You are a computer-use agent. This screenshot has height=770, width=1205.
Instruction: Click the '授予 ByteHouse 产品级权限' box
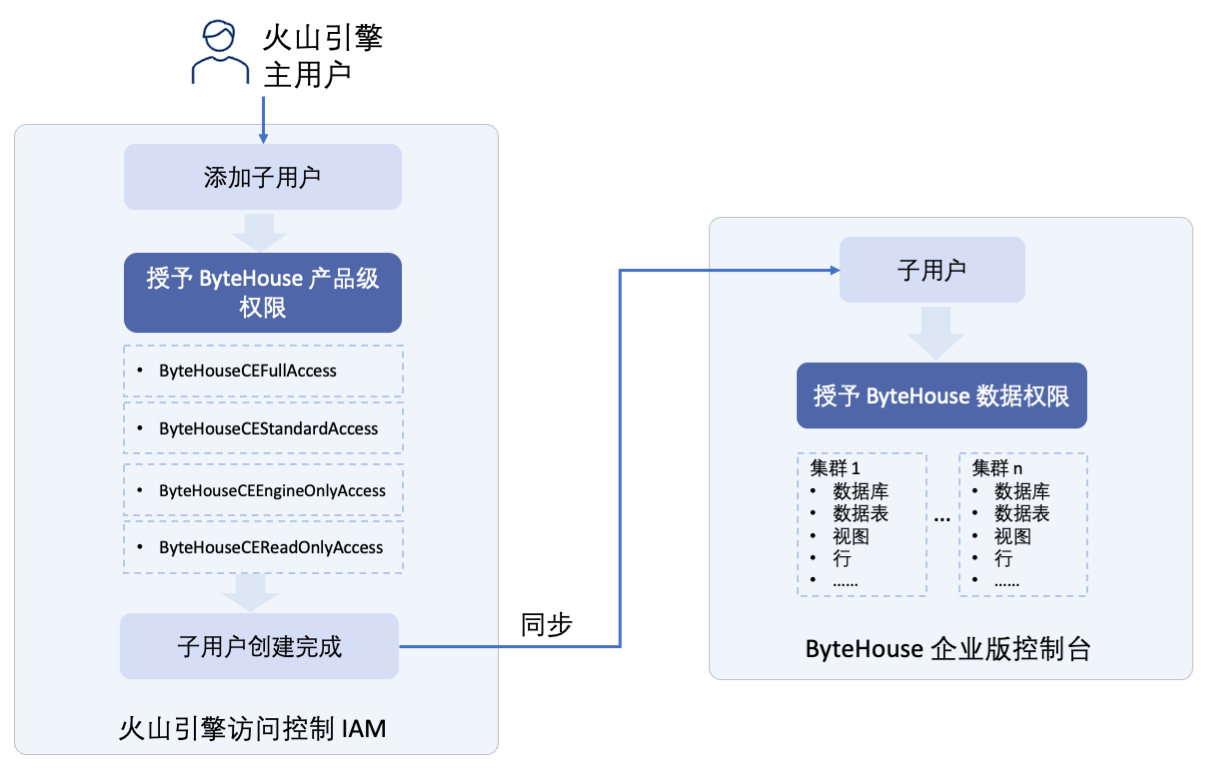click(x=262, y=292)
